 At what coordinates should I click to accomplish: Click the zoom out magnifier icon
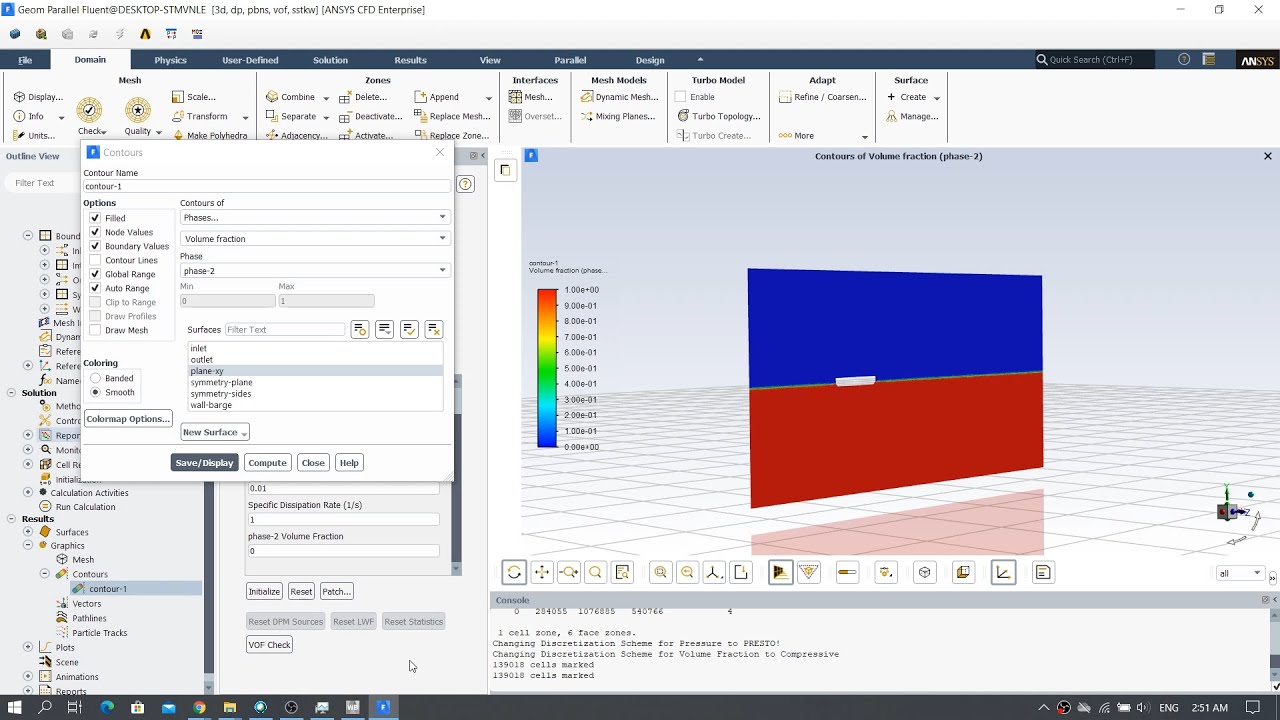pyautogui.click(x=687, y=572)
